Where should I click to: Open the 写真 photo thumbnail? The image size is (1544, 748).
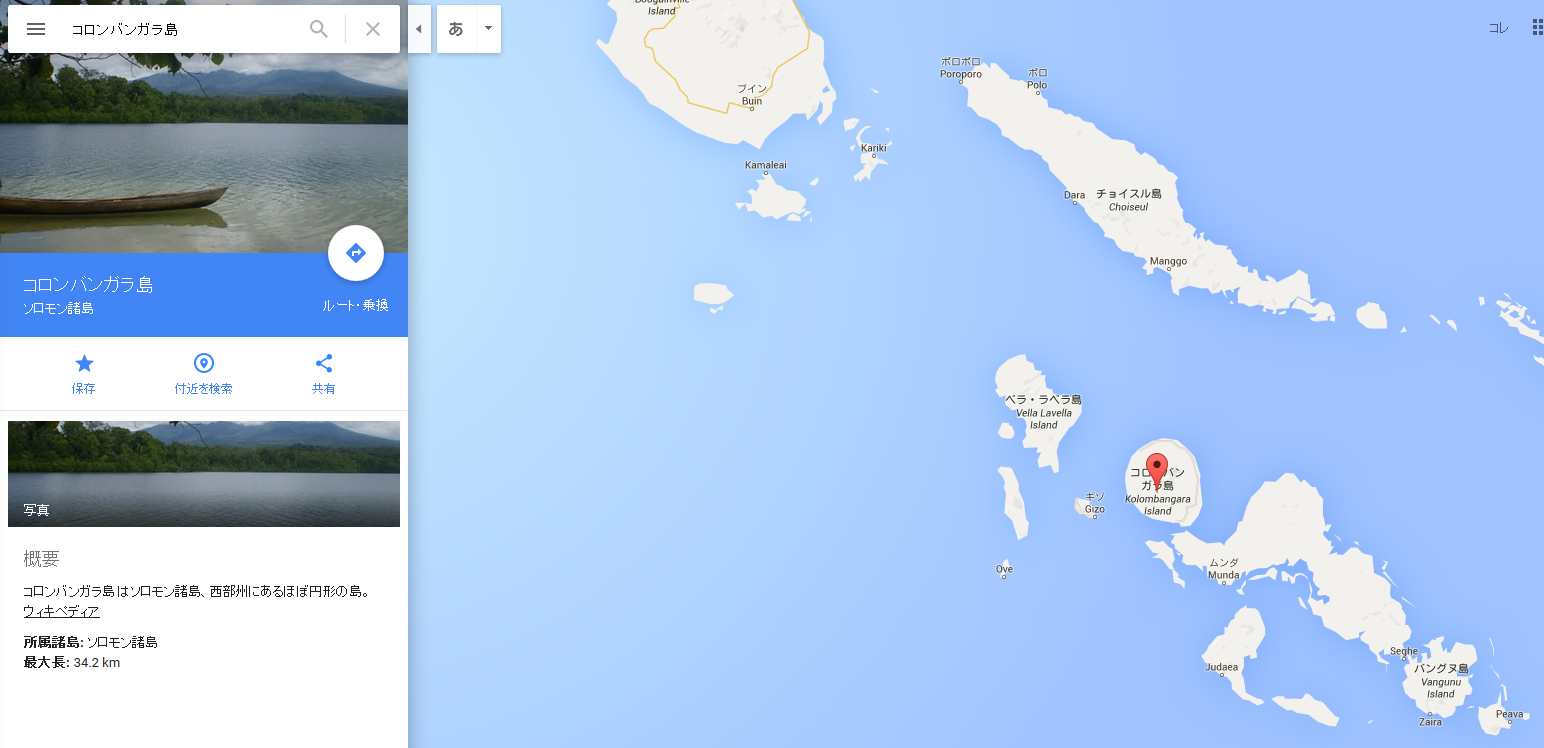204,474
